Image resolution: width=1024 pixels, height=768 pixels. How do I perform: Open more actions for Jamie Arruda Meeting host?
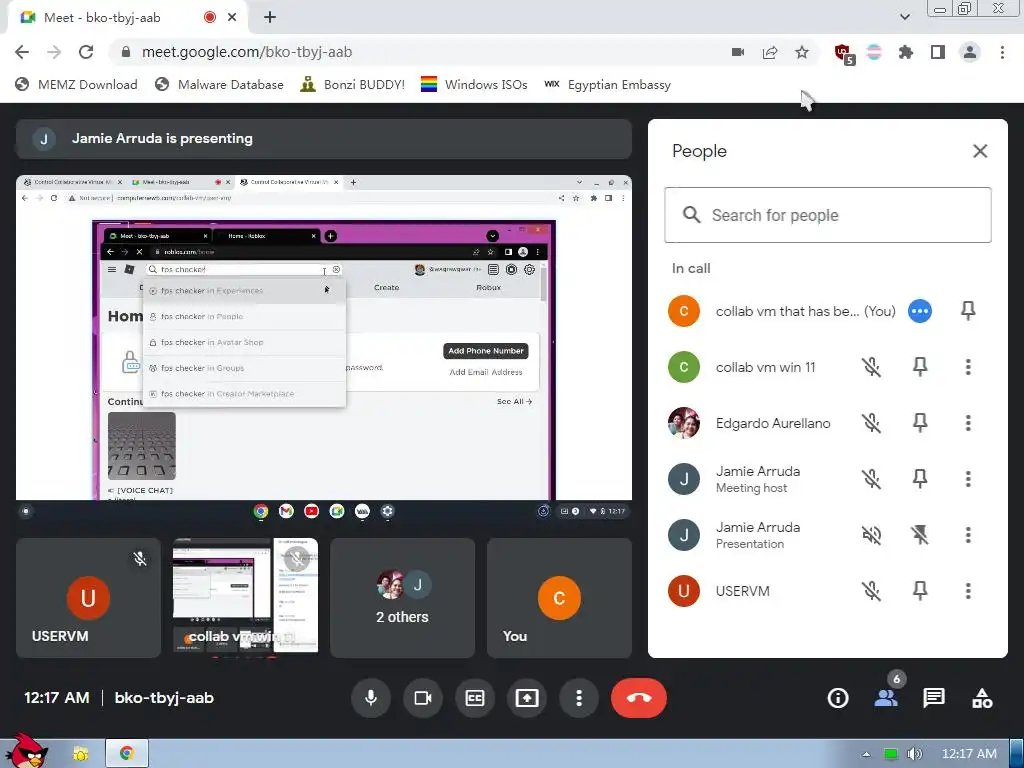pyautogui.click(x=968, y=479)
